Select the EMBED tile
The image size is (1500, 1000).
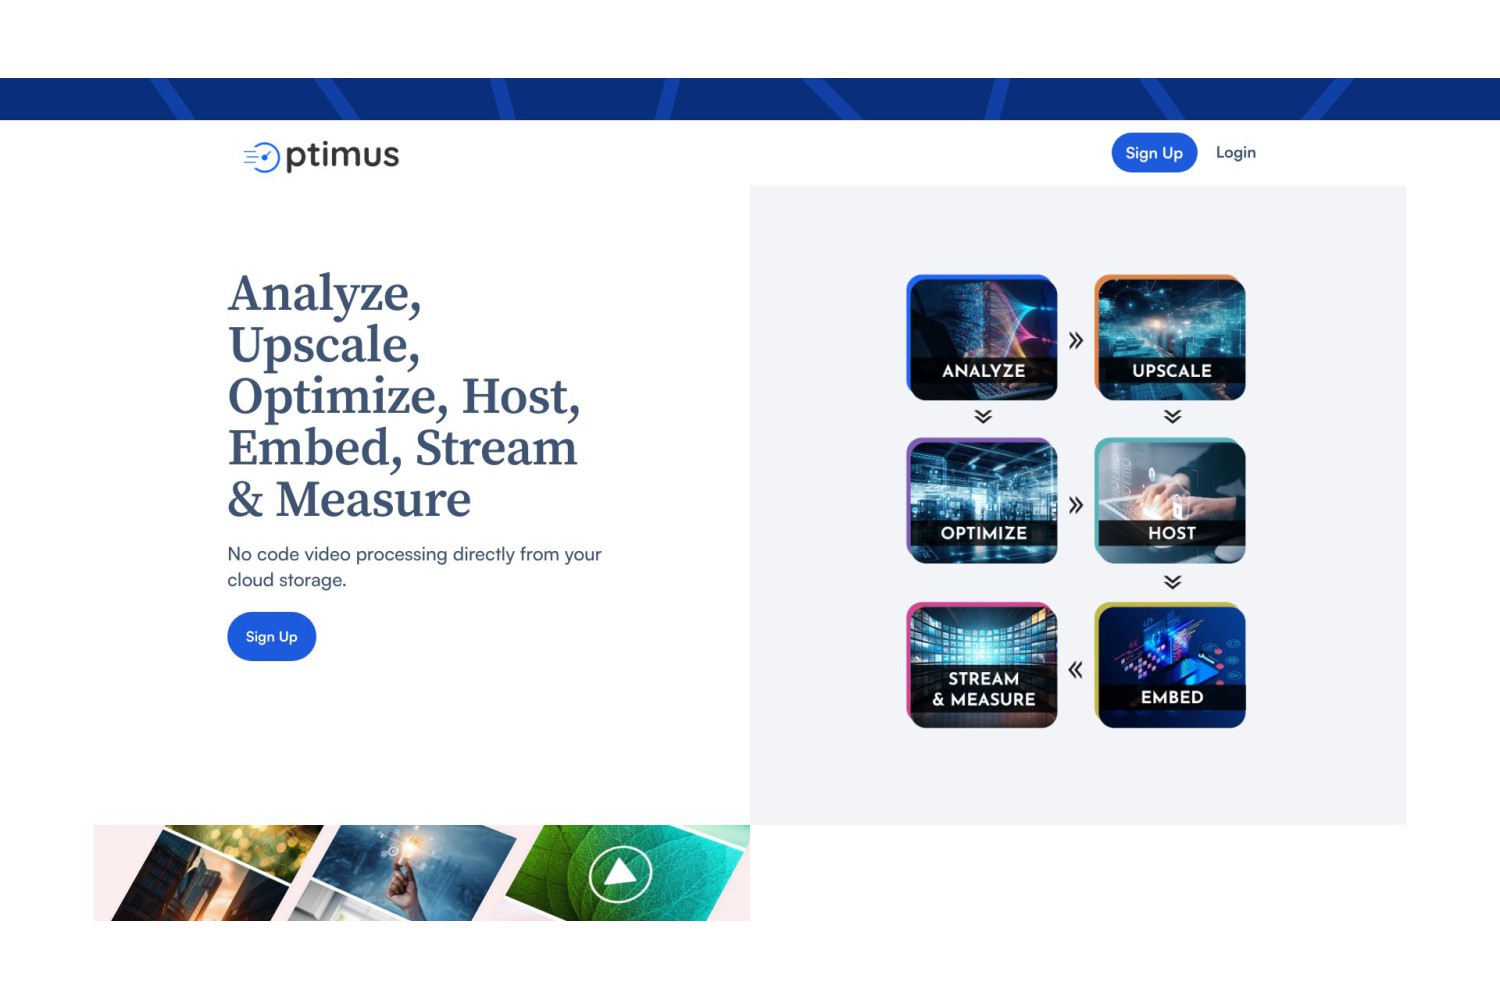(x=1170, y=665)
